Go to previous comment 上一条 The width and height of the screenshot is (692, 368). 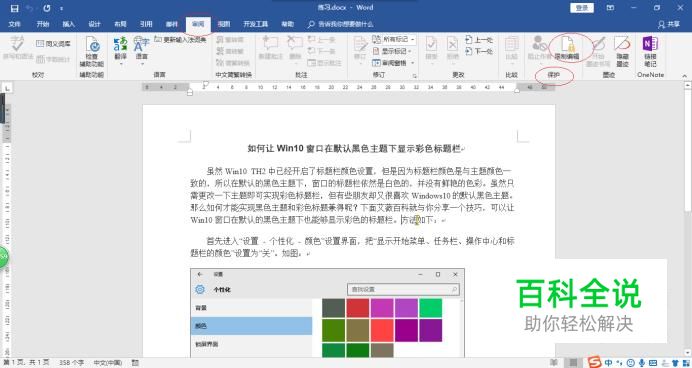(x=321, y=40)
